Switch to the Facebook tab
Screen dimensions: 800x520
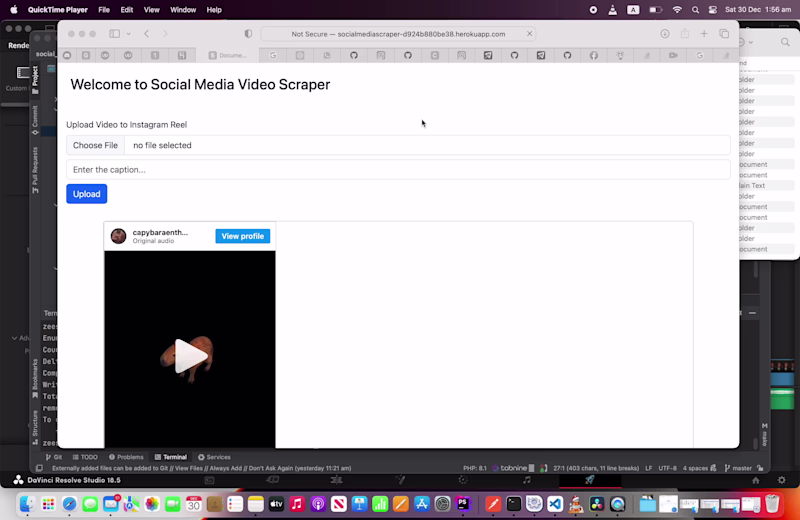(594, 55)
